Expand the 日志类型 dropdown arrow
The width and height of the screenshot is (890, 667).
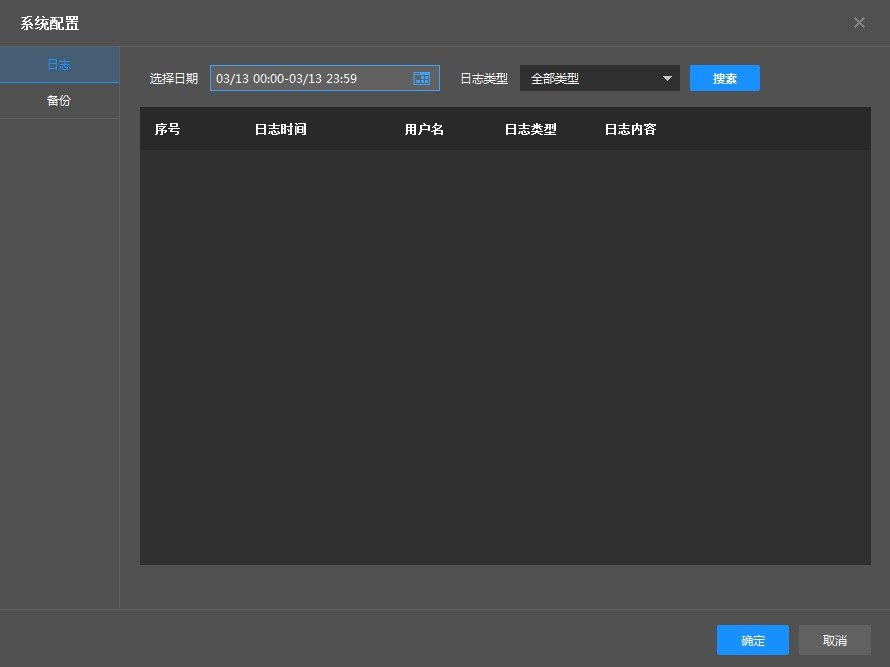pos(667,78)
